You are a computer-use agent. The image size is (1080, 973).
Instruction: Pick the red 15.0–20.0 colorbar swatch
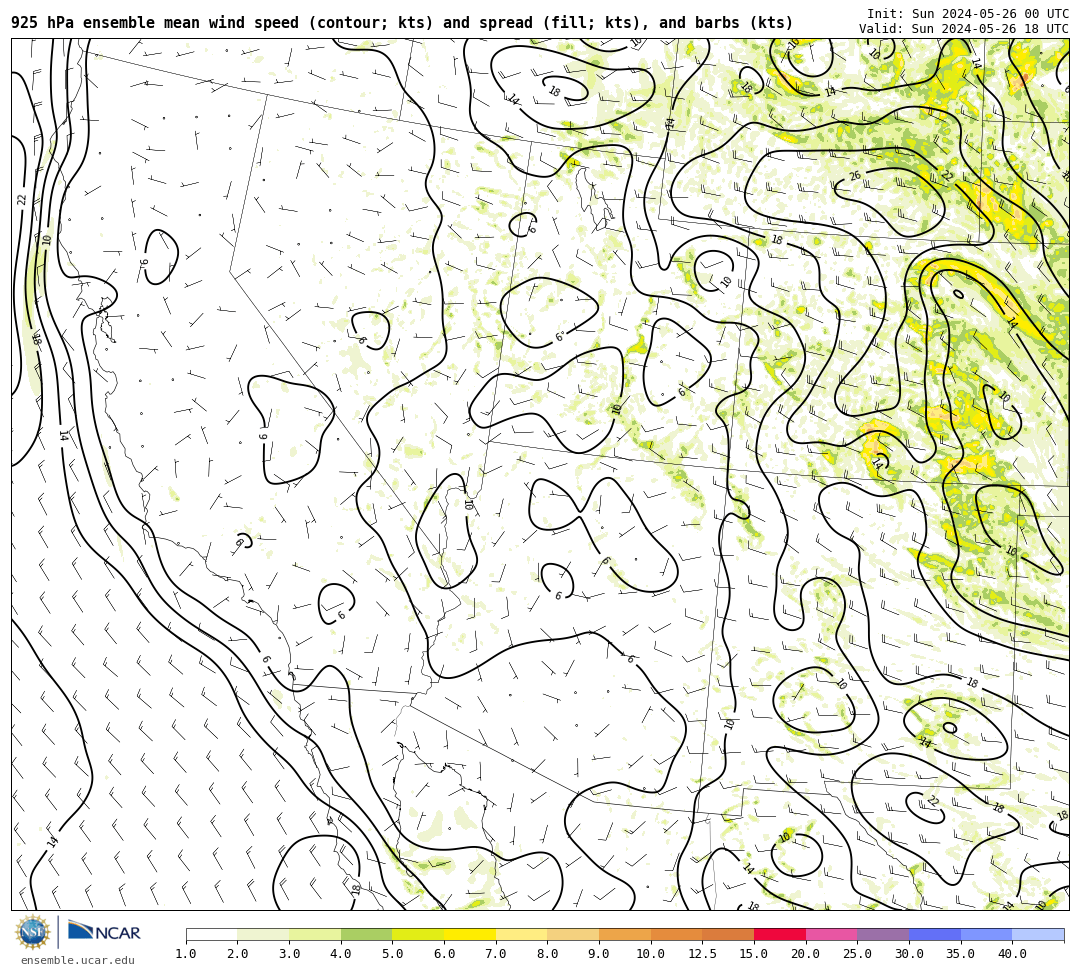(x=780, y=934)
